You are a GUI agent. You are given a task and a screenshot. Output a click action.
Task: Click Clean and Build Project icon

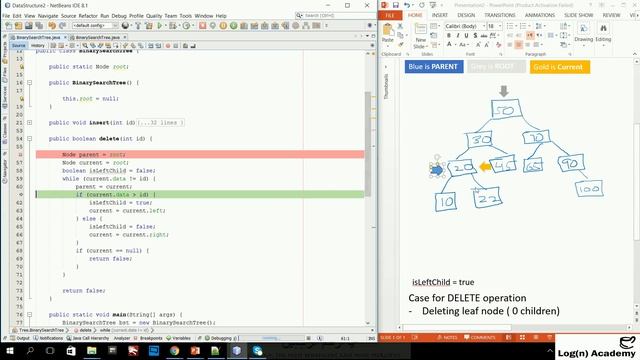tap(149, 26)
